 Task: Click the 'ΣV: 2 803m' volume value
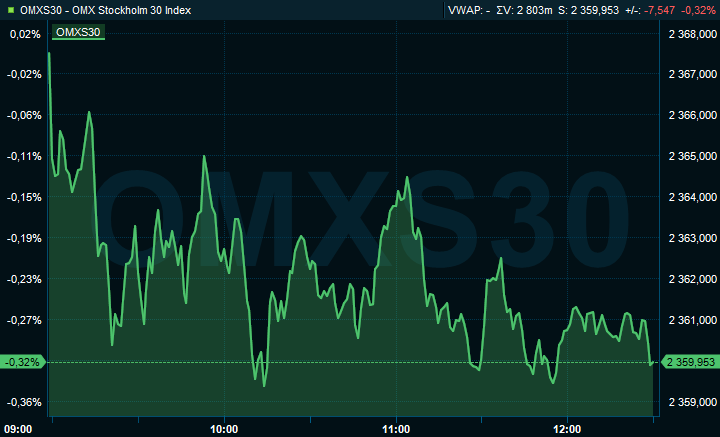tap(524, 10)
